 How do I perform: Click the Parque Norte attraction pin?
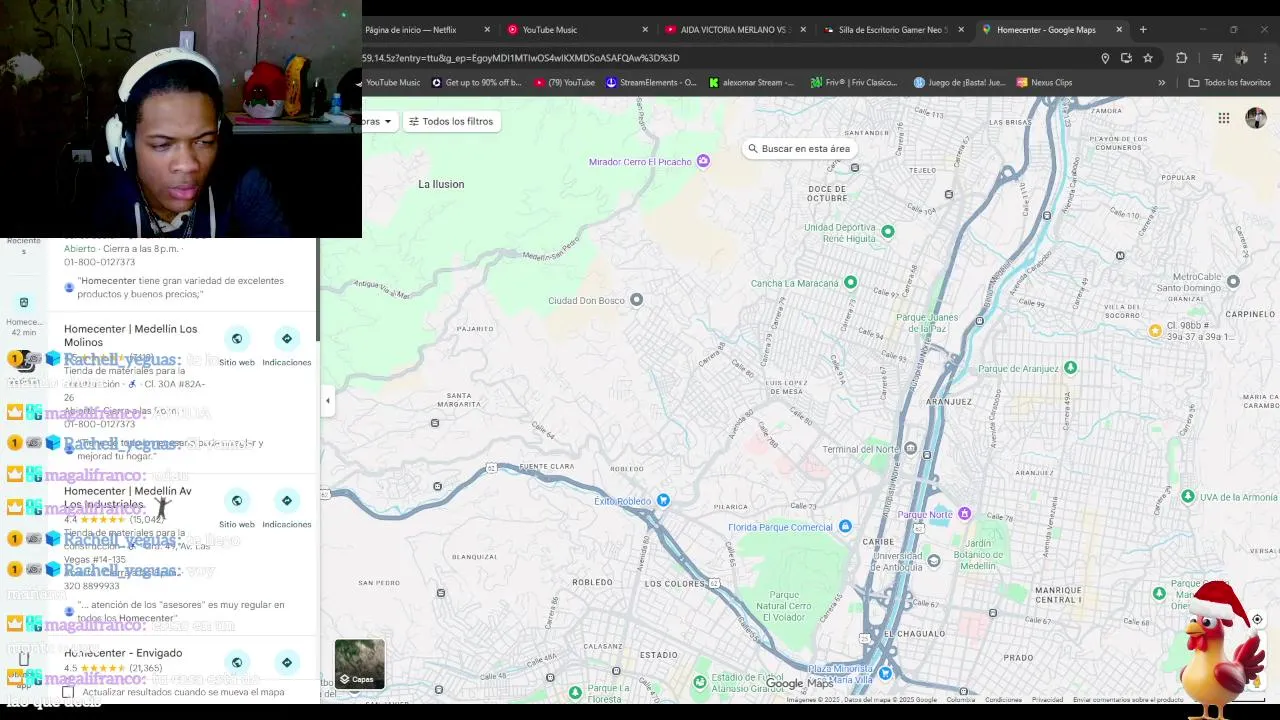(964, 514)
